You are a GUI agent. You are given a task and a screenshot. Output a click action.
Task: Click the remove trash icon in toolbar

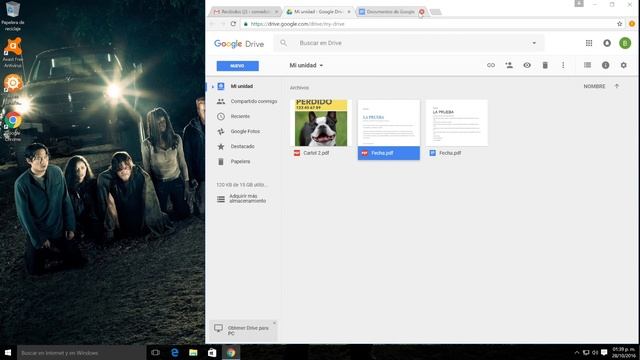545,65
